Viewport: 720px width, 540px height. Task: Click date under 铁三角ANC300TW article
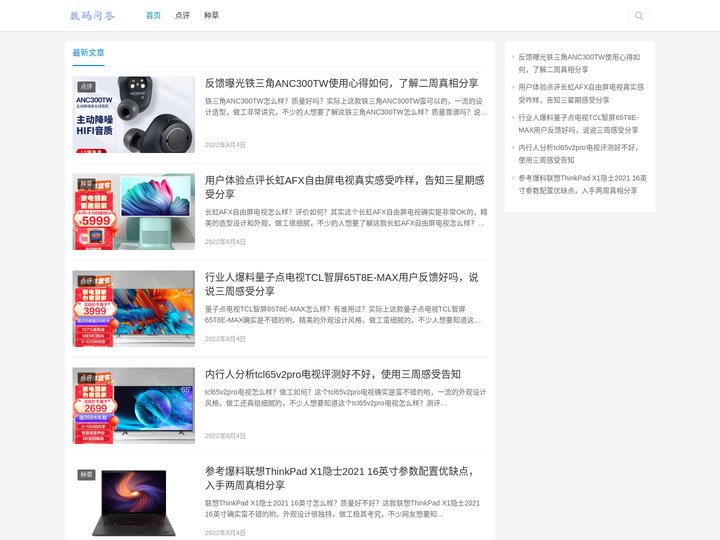tap(225, 145)
